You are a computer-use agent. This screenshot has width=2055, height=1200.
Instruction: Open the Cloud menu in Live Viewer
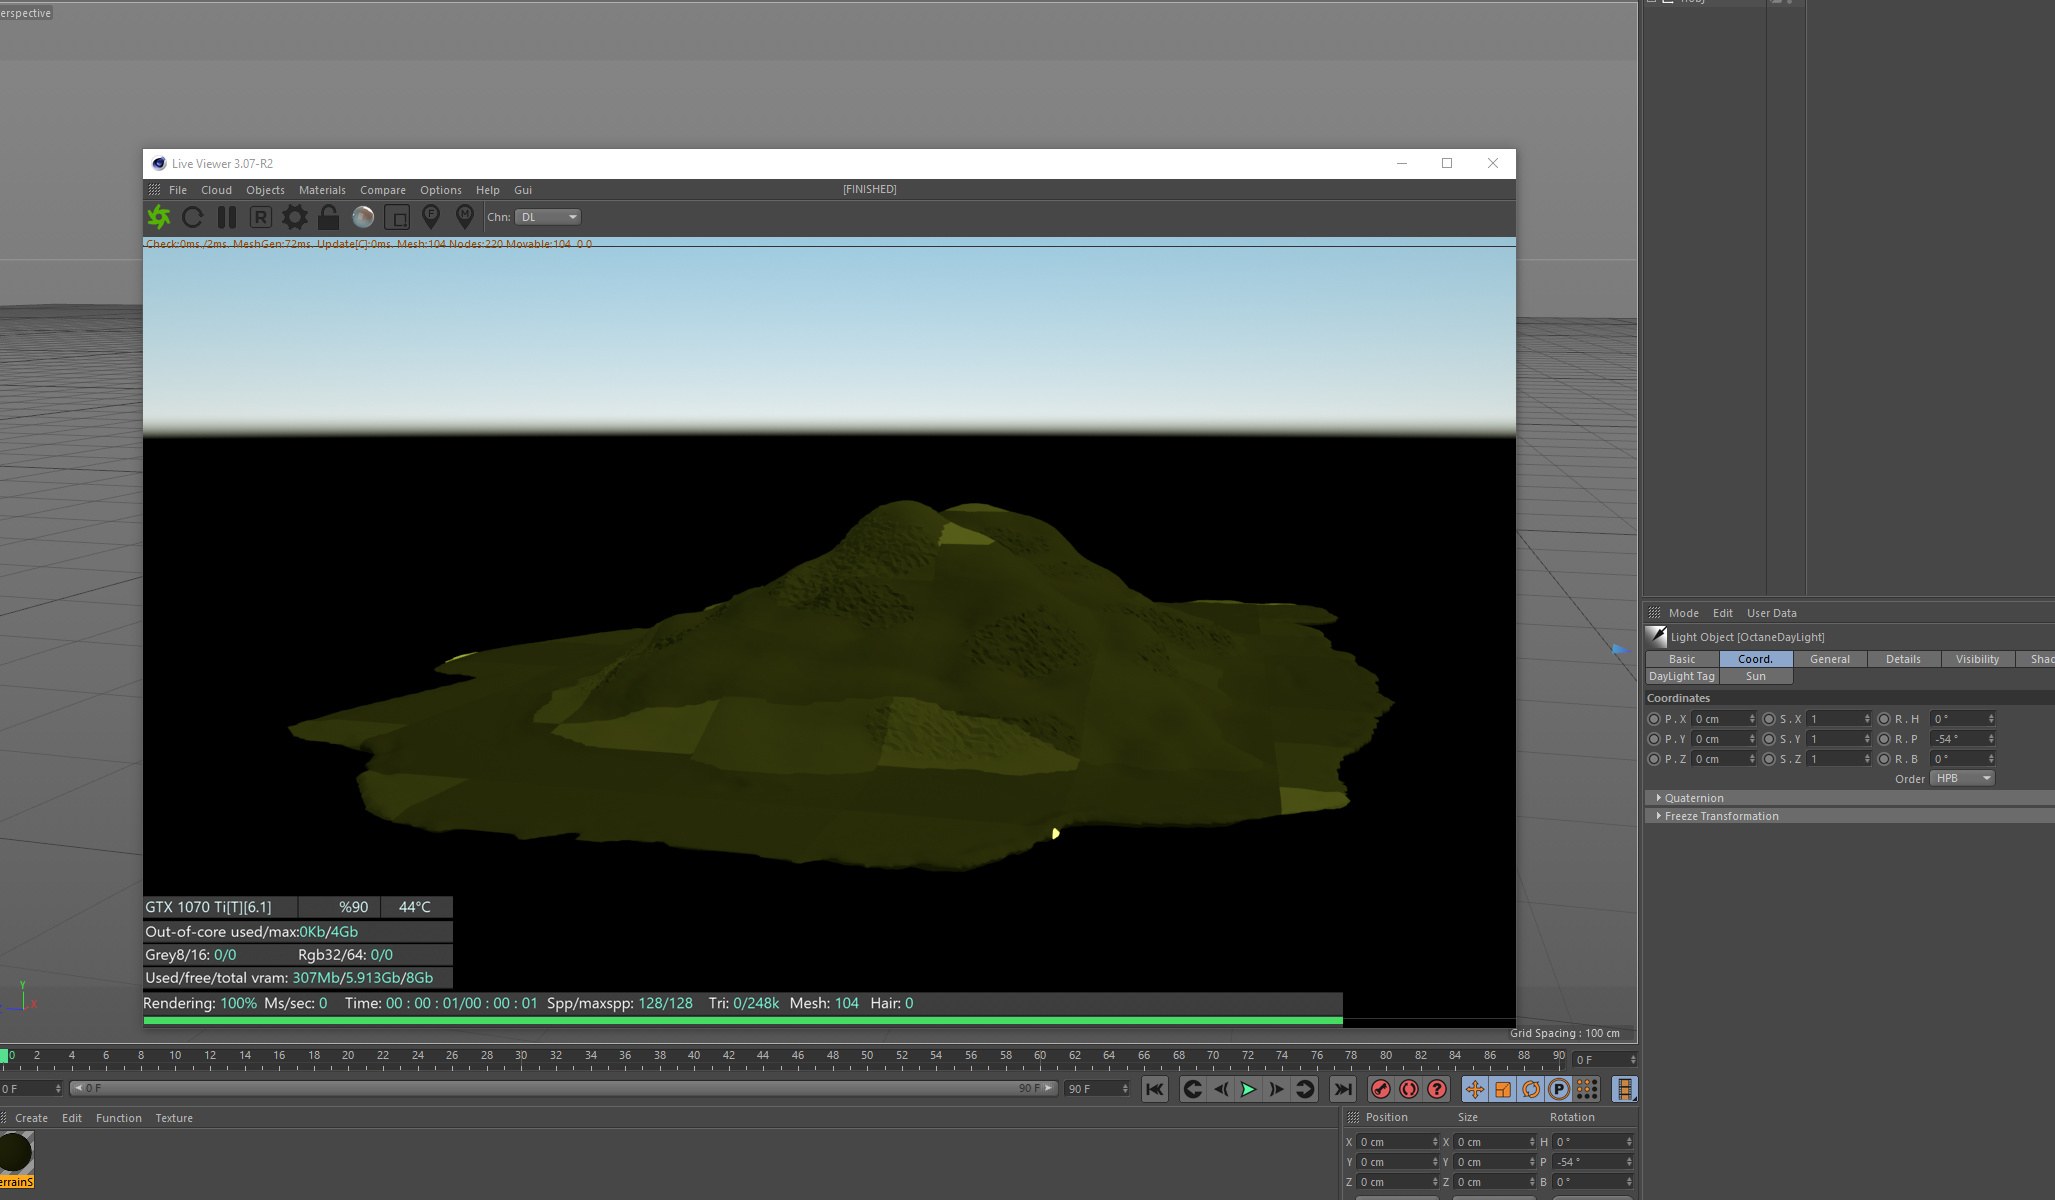click(x=216, y=190)
